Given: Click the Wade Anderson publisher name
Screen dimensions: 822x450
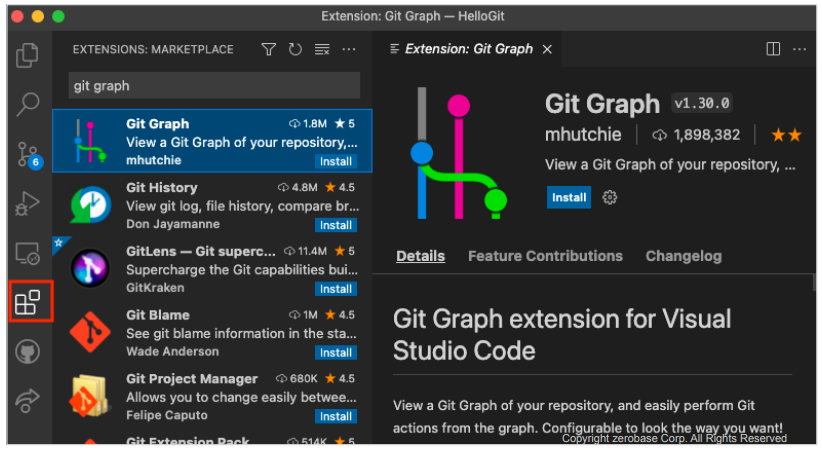Looking at the screenshot, I should 172,351.
